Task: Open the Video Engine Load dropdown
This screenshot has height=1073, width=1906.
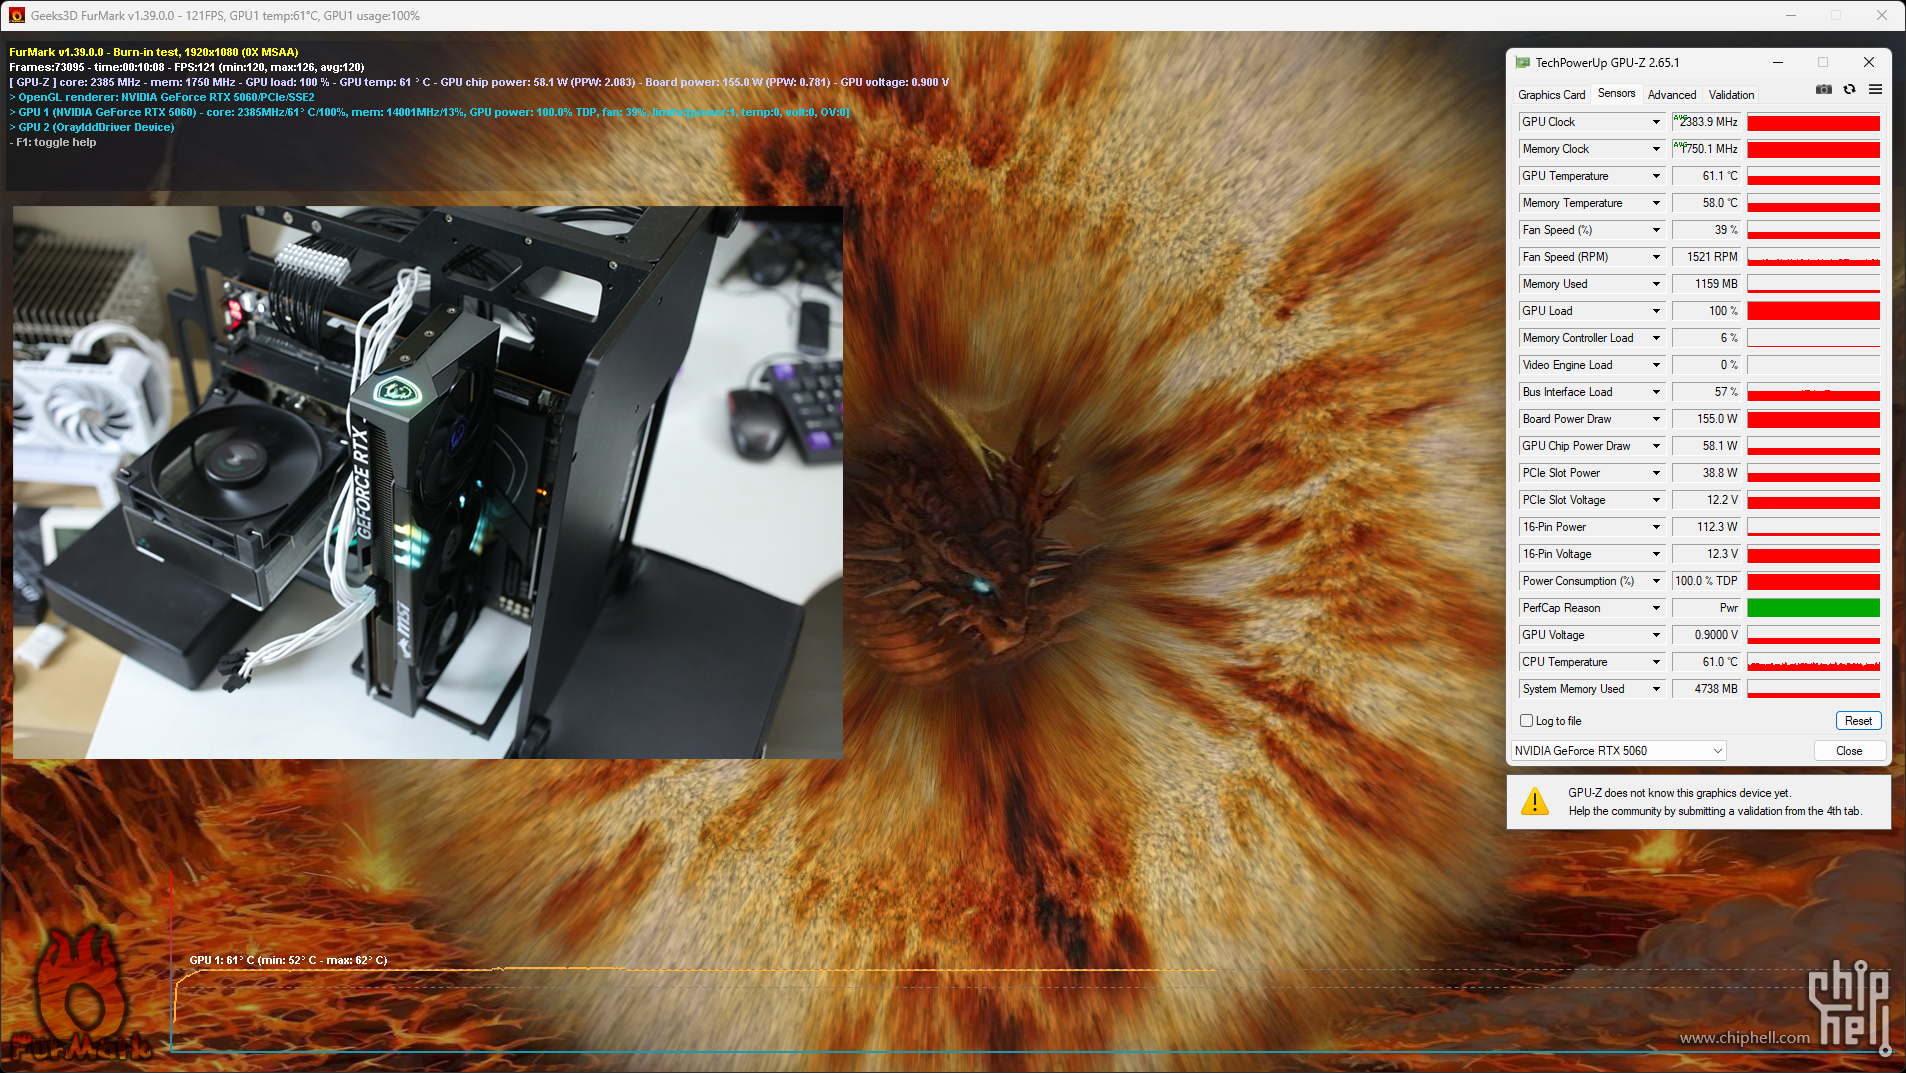Action: coord(1656,365)
